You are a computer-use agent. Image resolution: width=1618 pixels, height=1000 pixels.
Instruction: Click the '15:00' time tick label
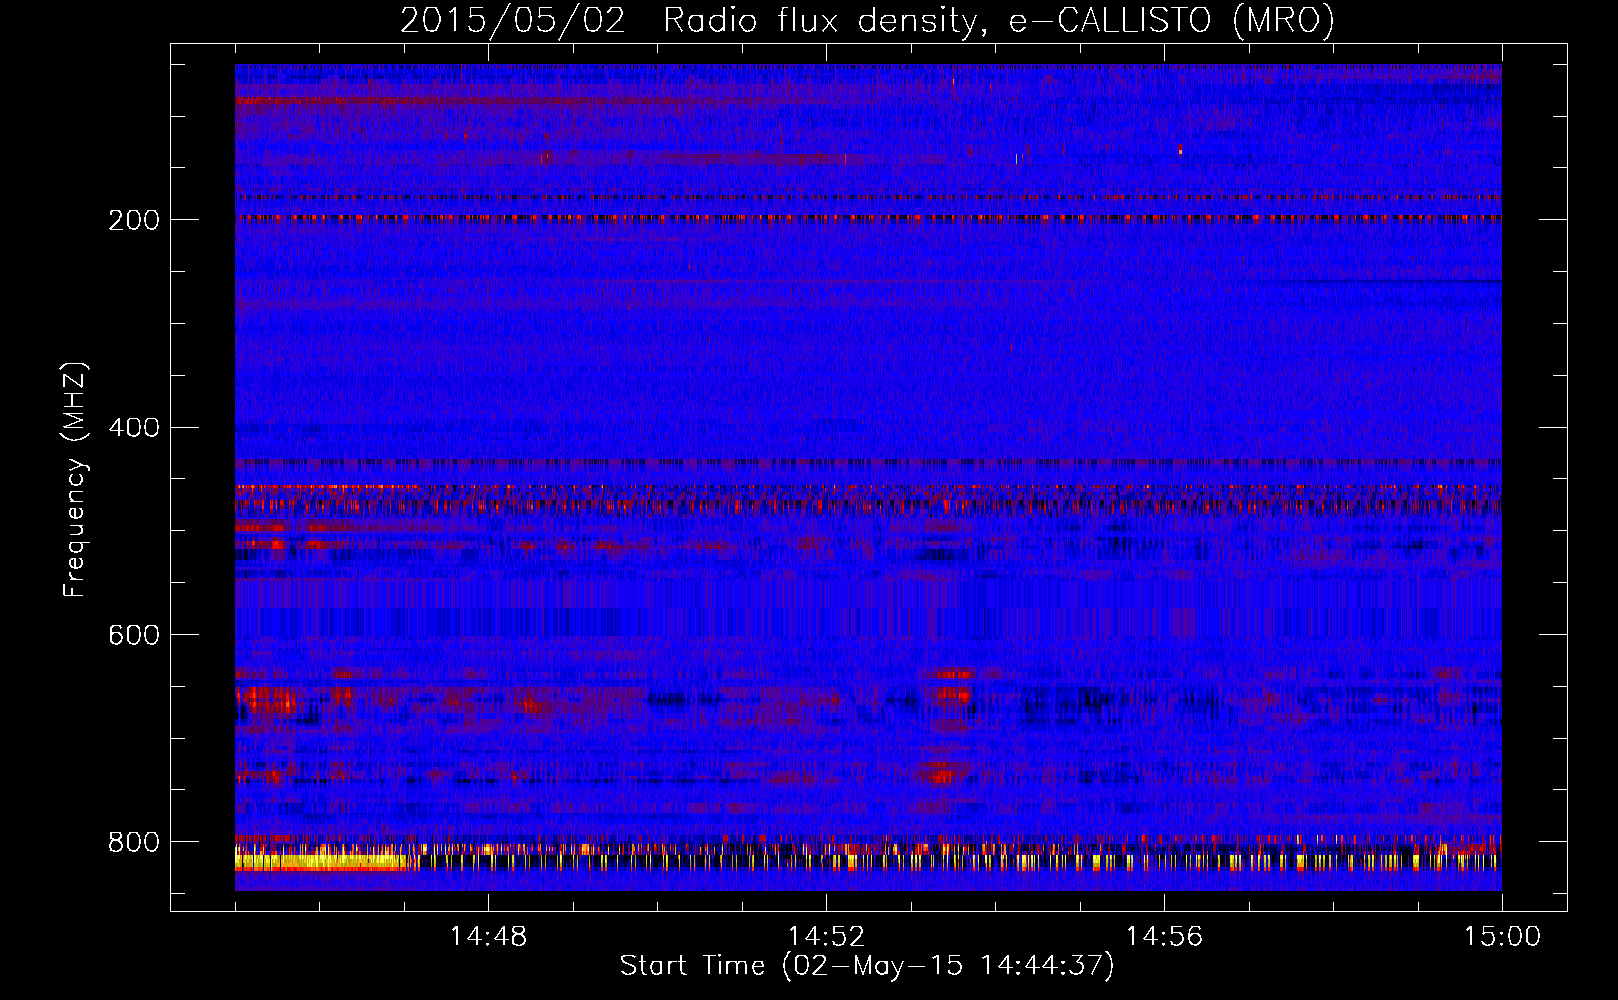(1502, 937)
